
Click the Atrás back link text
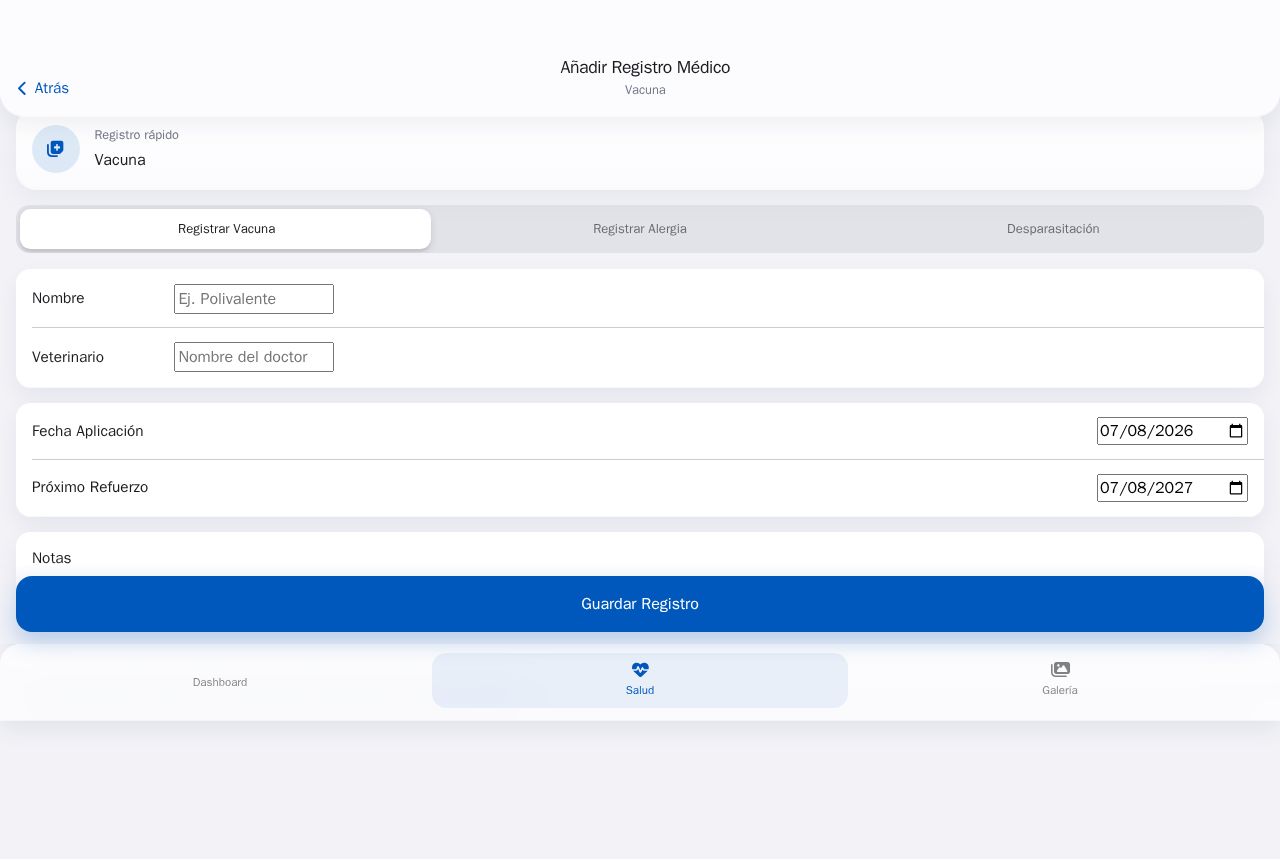[52, 89]
